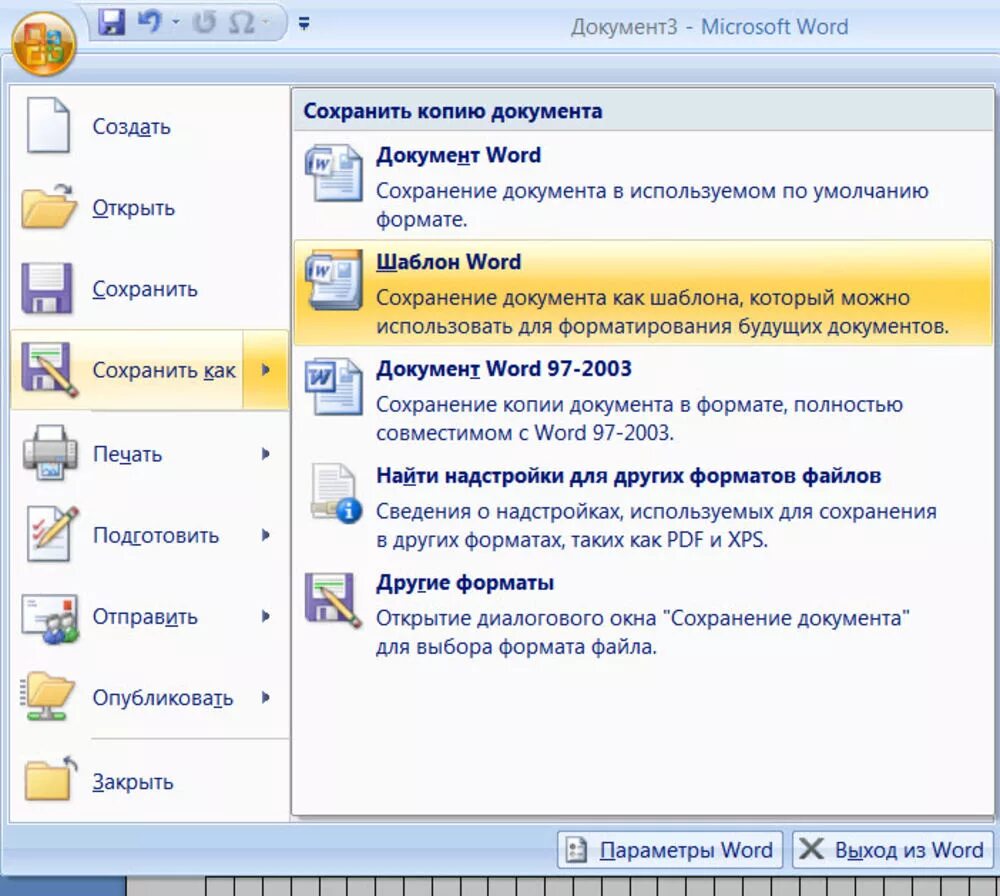Click the Сохранить копию документа header
Screen dimensions: 1000x896
(x=453, y=111)
